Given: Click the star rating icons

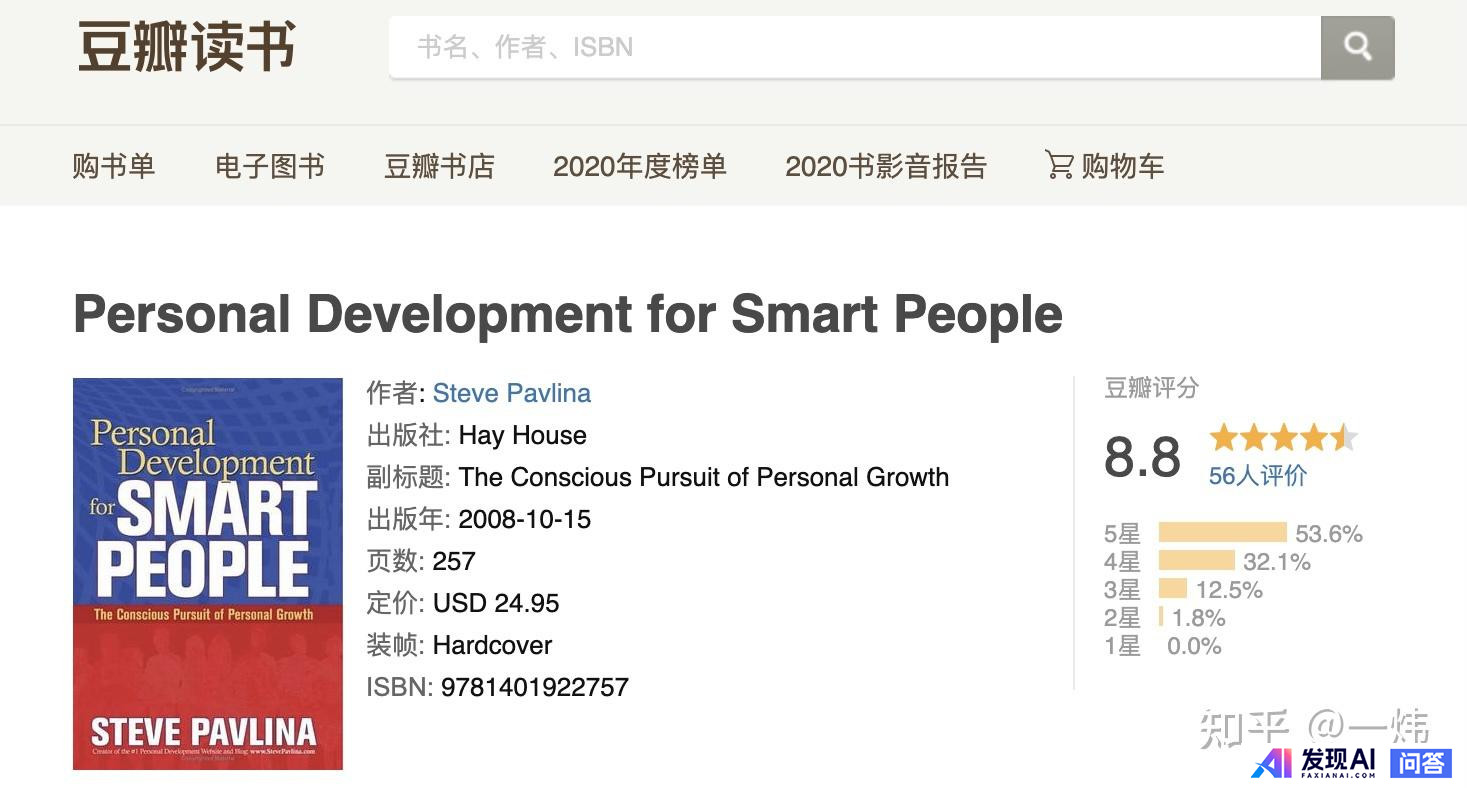Looking at the screenshot, I should tap(1283, 438).
